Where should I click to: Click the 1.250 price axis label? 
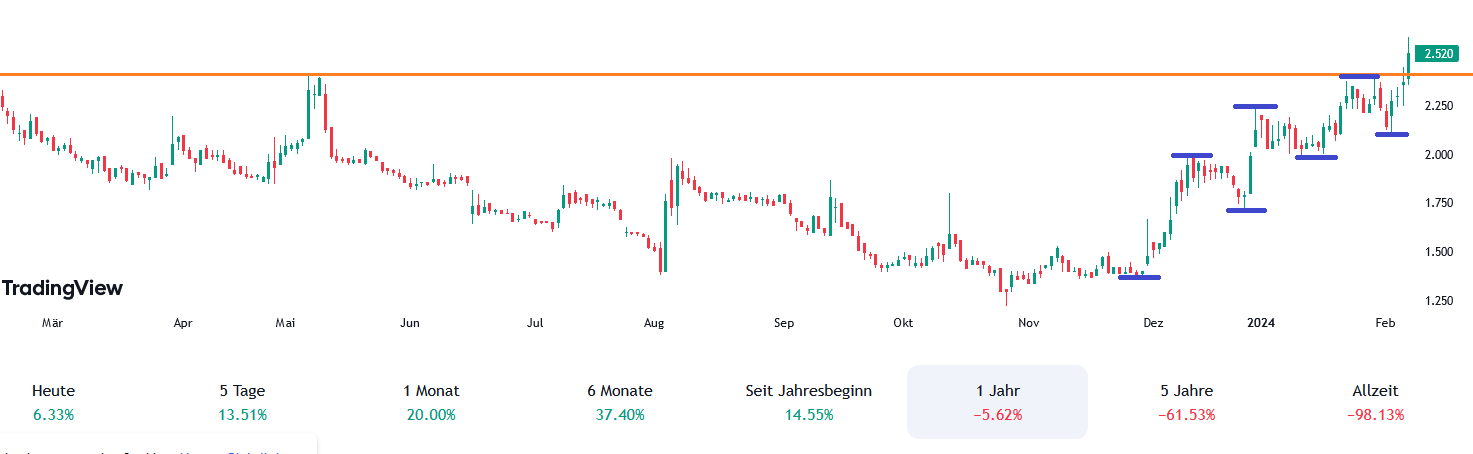[1438, 300]
